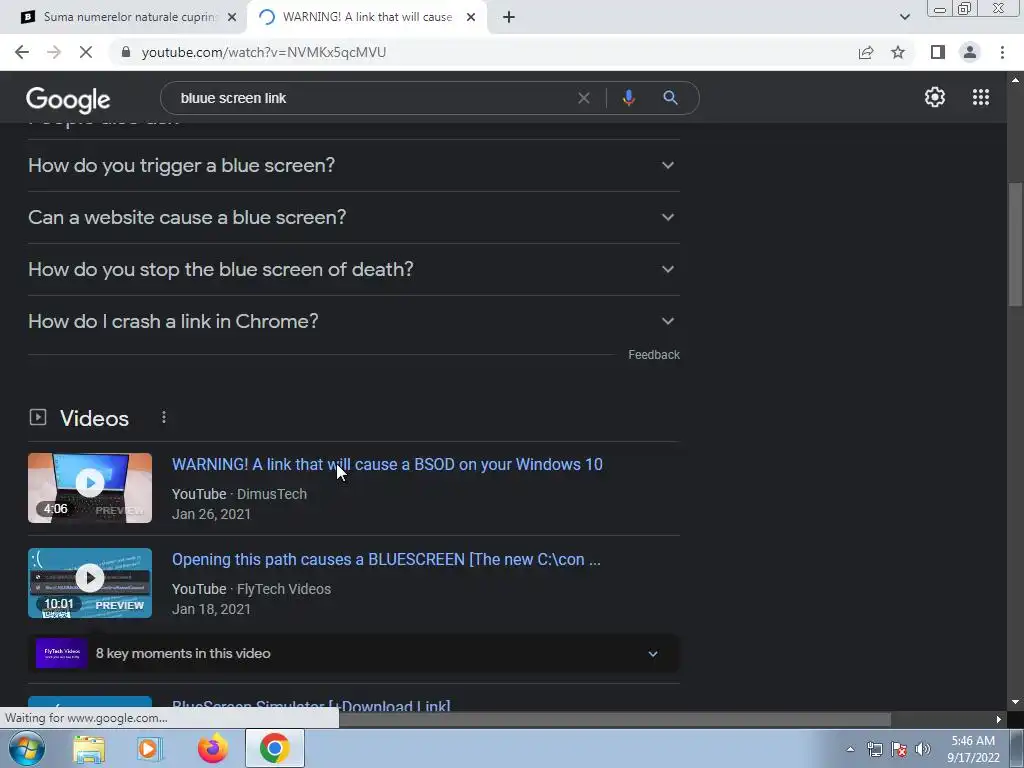Click the volume speaker tray icon
This screenshot has width=1024, height=768.
[923, 749]
